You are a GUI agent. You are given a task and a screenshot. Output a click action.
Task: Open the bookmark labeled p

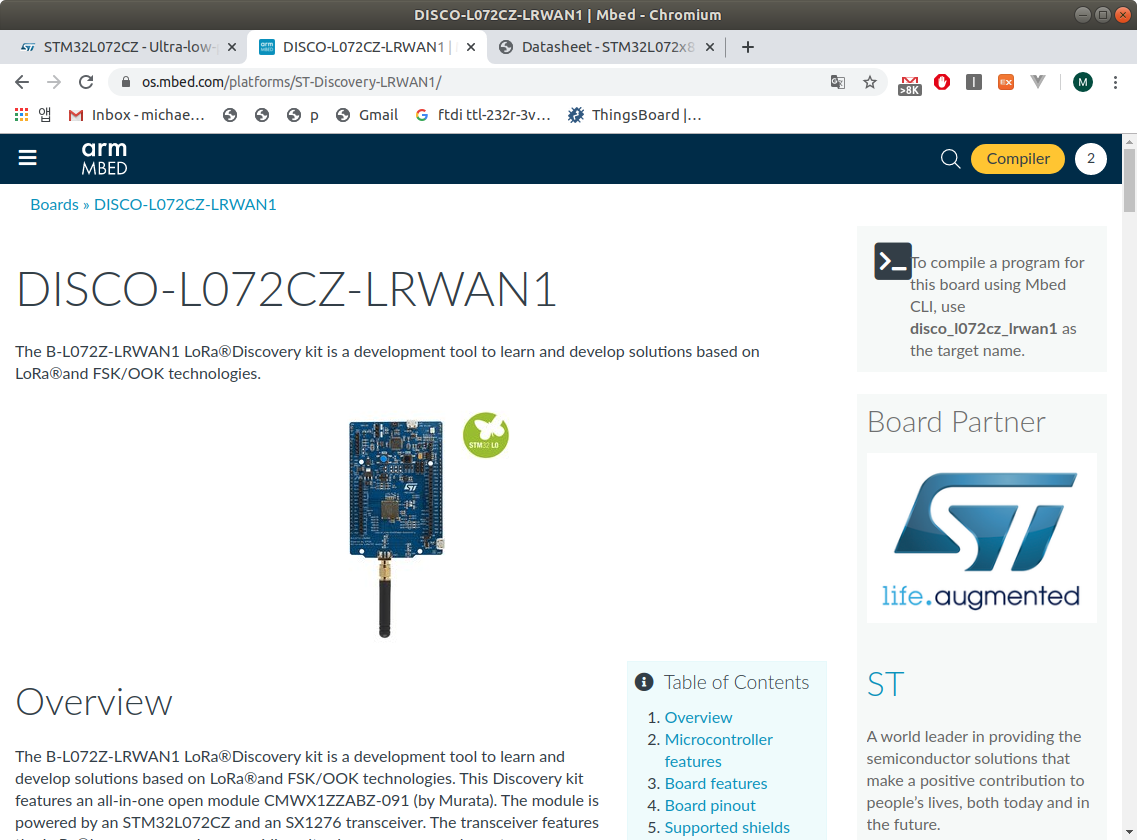(302, 115)
